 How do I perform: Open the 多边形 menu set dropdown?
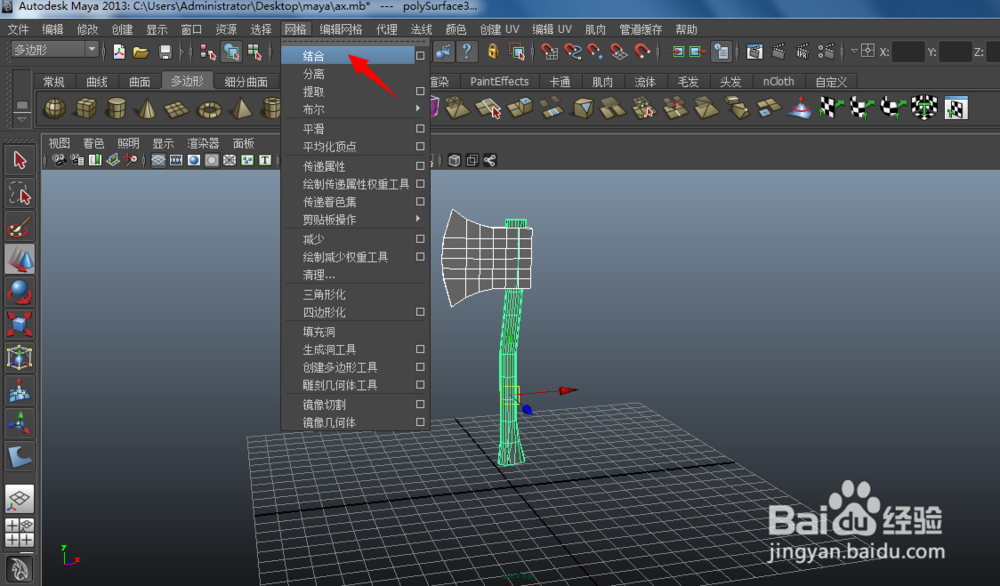pyautogui.click(x=54, y=50)
